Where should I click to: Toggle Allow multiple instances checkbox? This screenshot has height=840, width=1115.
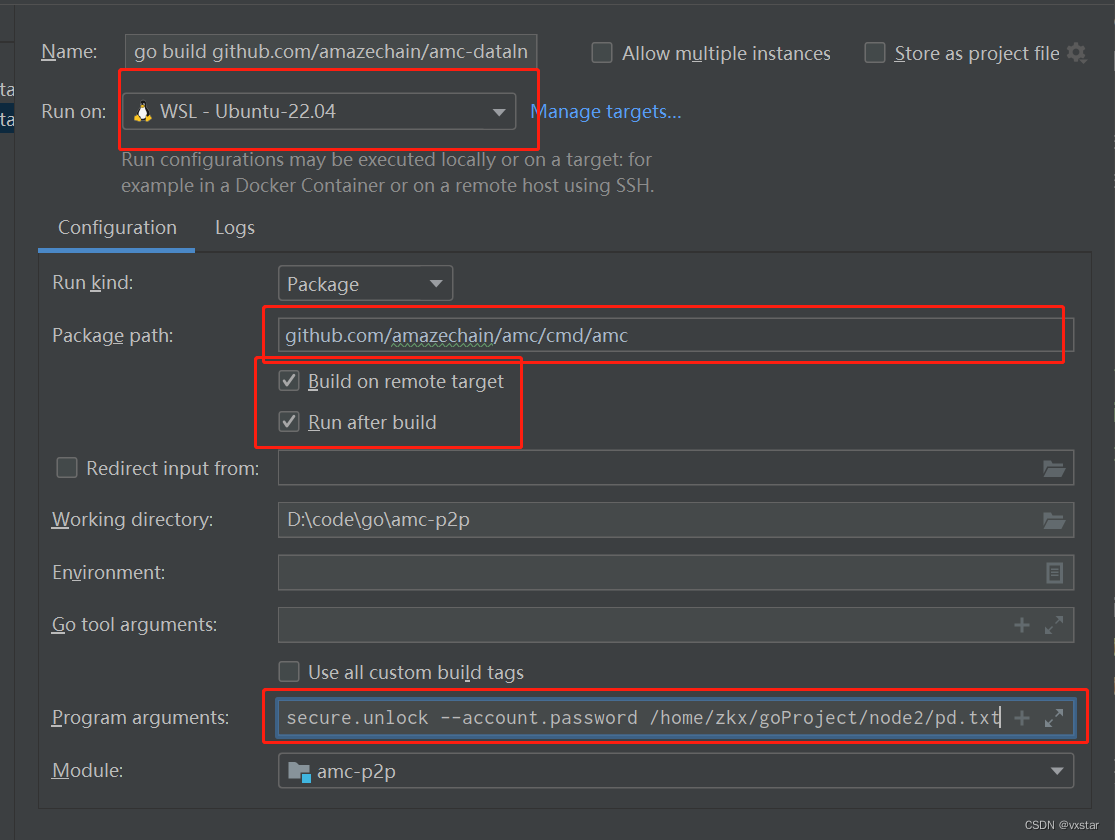click(x=602, y=53)
